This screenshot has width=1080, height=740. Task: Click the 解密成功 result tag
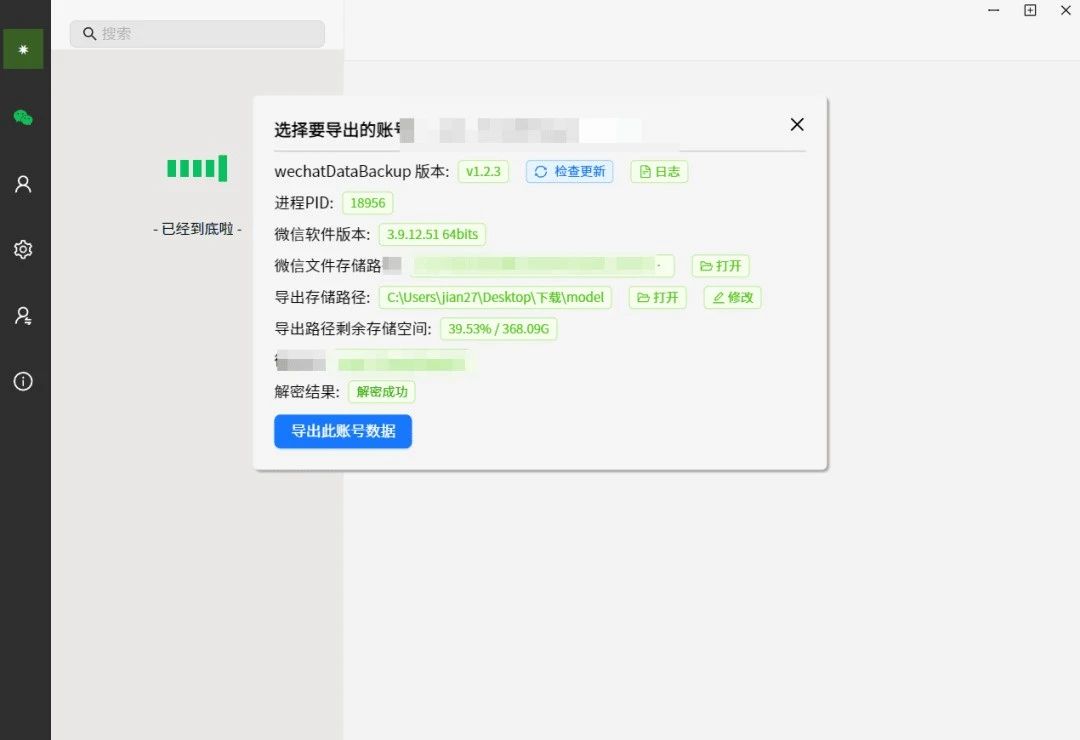pos(382,392)
